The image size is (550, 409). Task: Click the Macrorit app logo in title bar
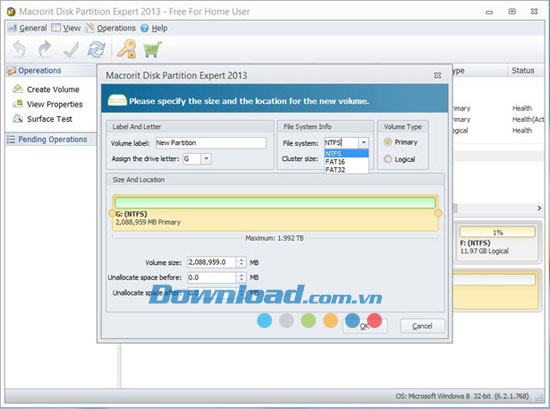pos(11,12)
